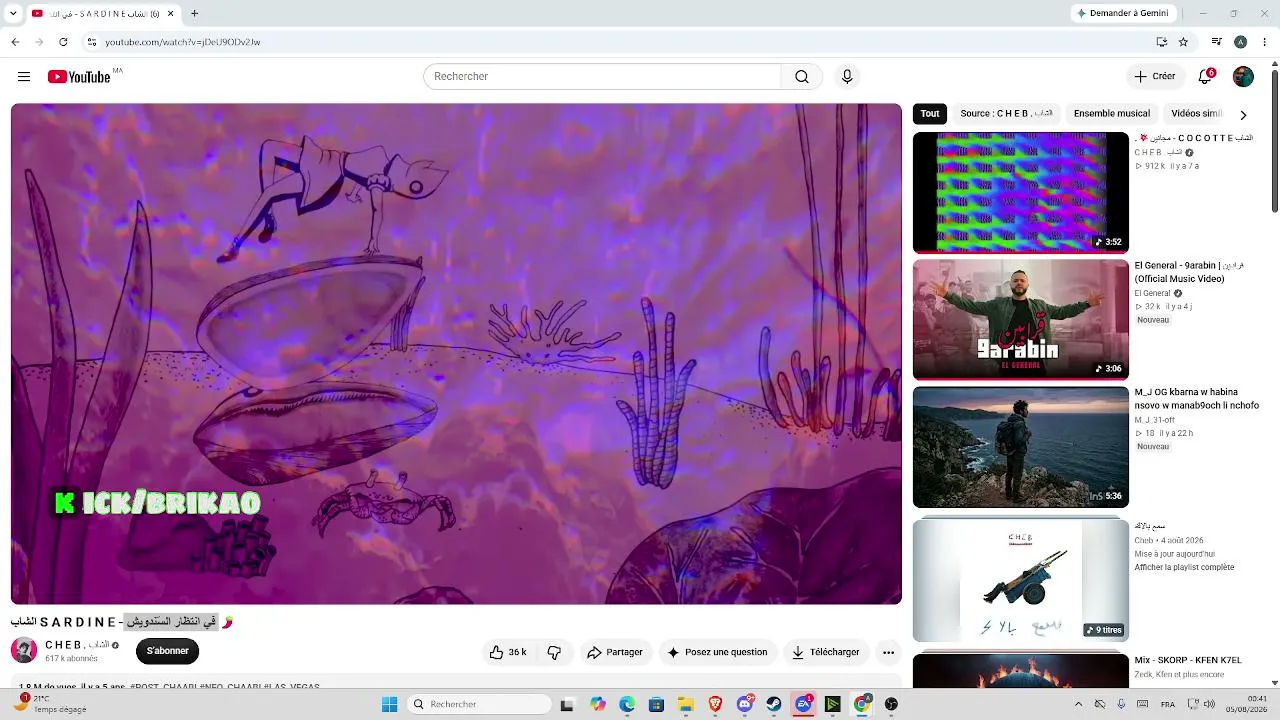Close the SARDINE YouTube tab
1280x720 pixels.
(x=170, y=14)
